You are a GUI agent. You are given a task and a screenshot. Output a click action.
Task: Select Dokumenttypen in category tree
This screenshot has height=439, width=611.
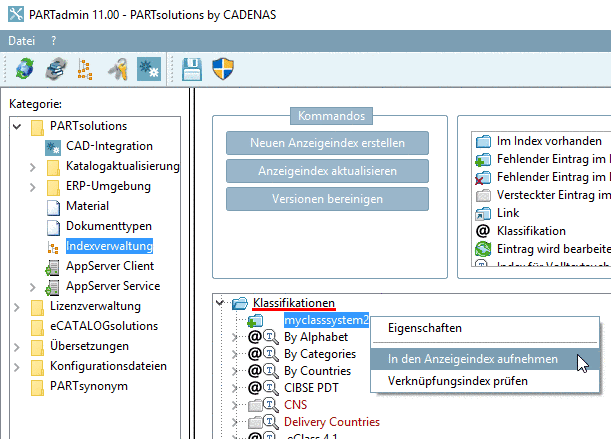(x=109, y=226)
